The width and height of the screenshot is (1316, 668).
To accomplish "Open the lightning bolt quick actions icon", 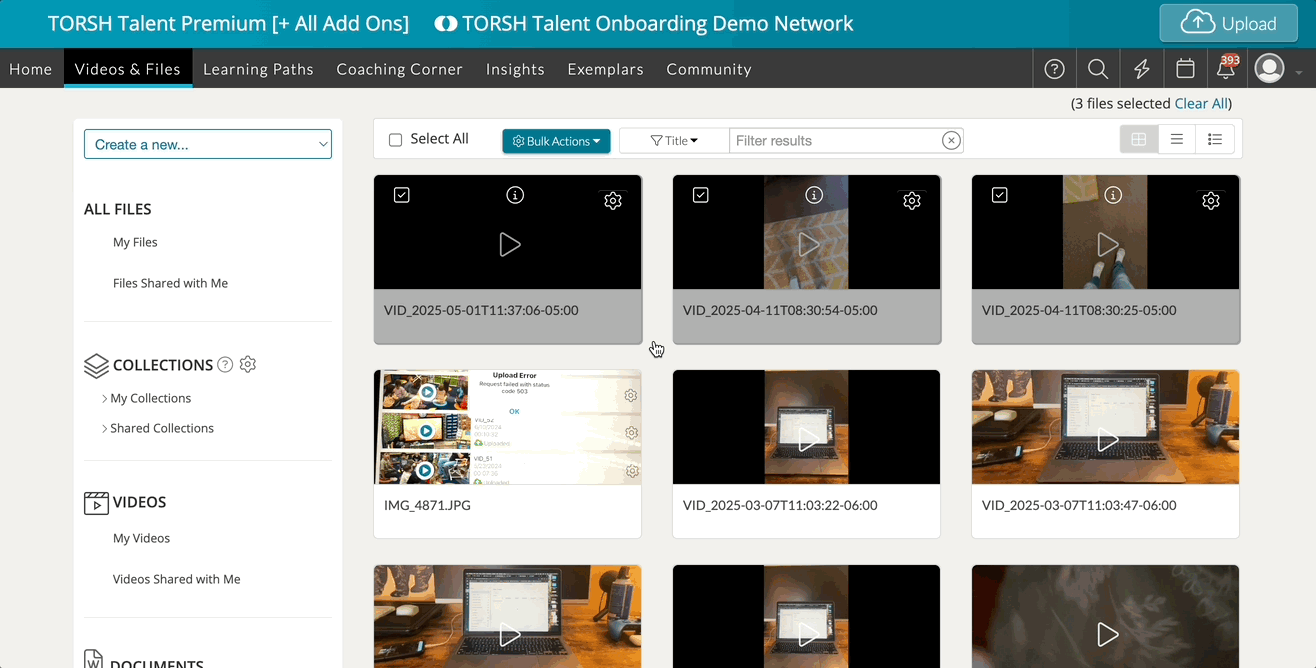I will coord(1141,69).
